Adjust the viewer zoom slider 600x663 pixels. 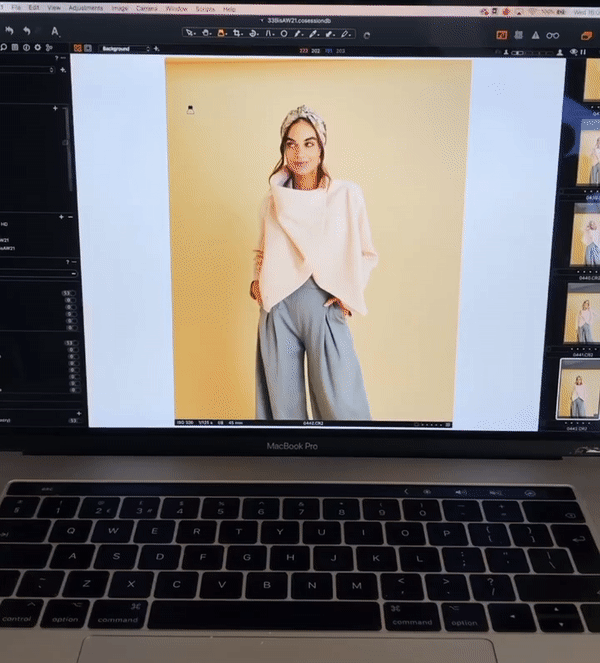532,52
